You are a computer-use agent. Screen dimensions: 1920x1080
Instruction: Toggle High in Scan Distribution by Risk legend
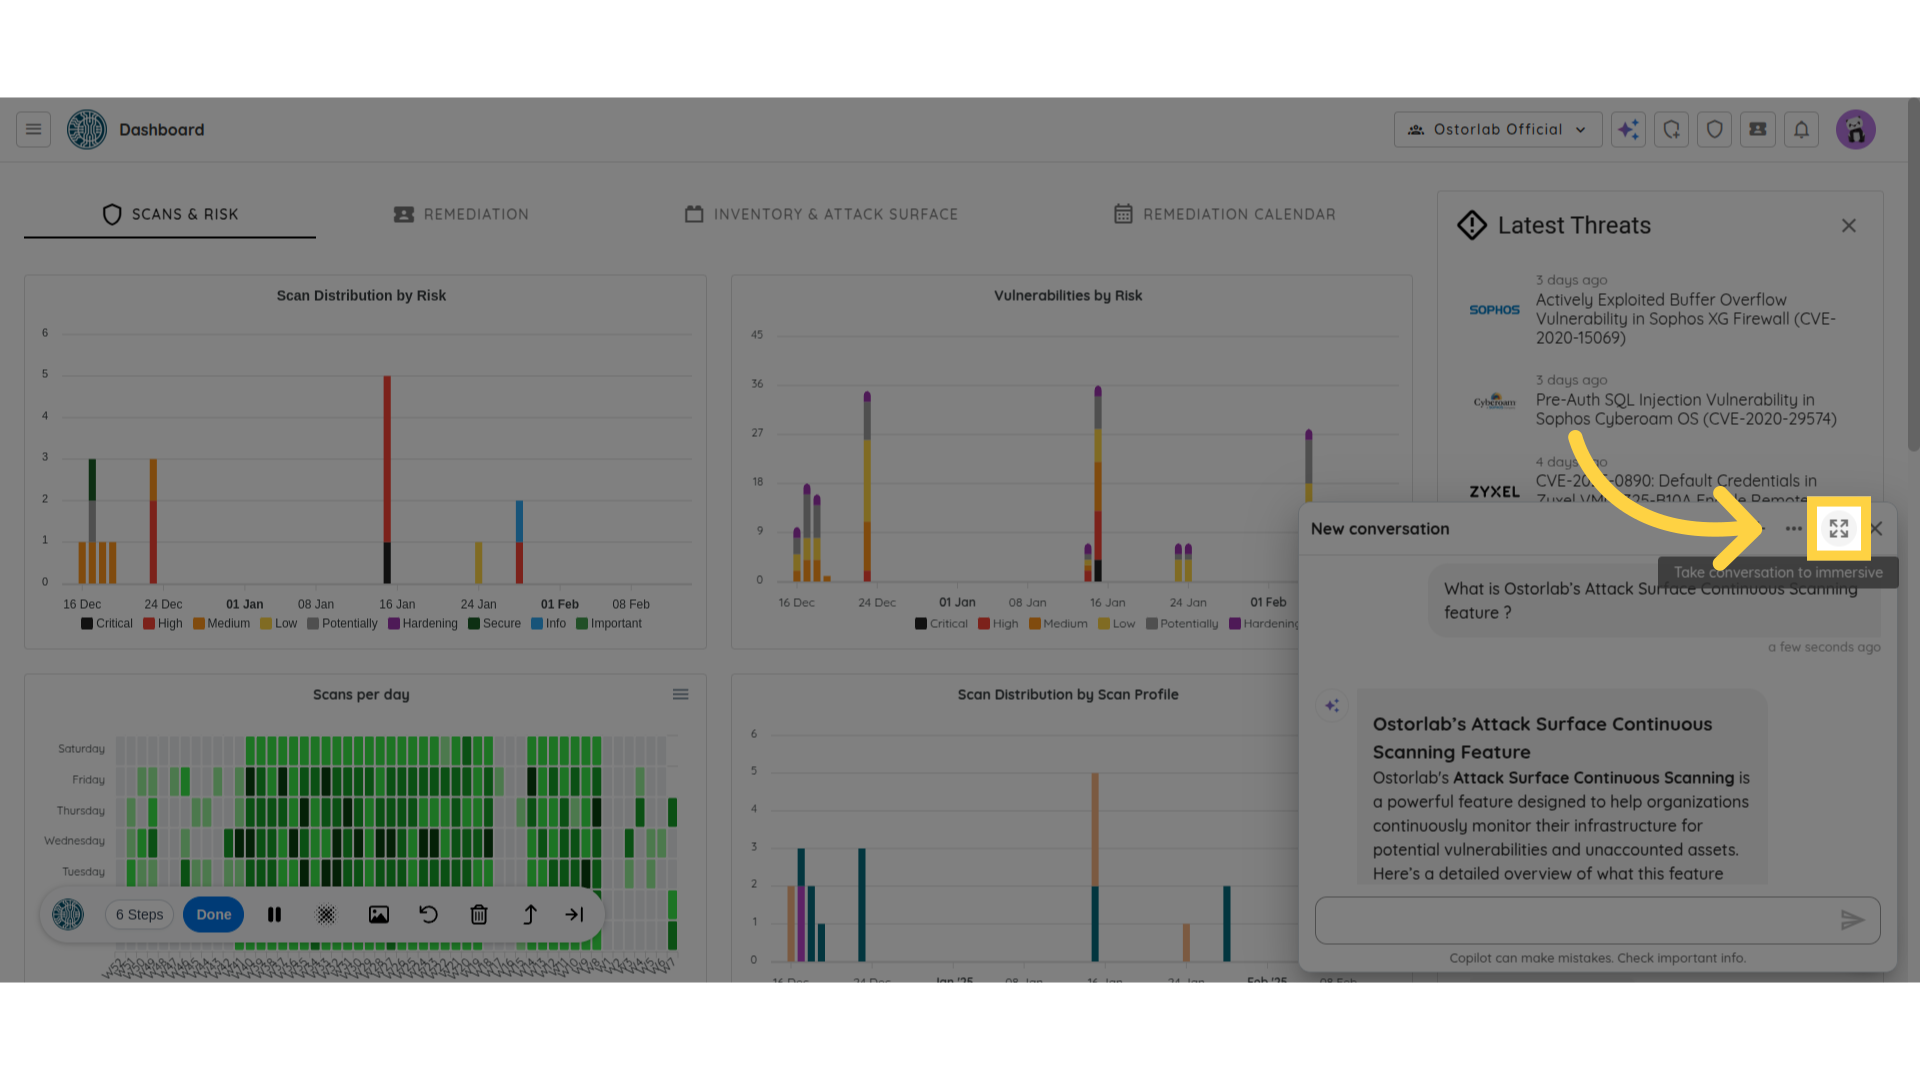pyautogui.click(x=163, y=623)
